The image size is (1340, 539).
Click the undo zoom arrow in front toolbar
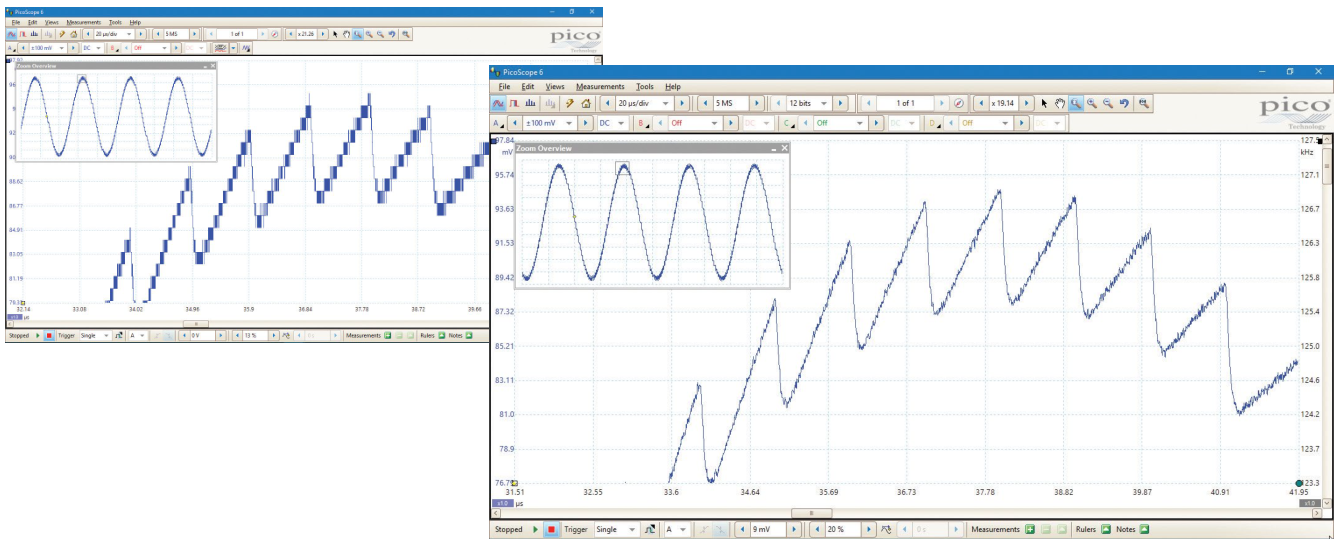(x=1125, y=103)
